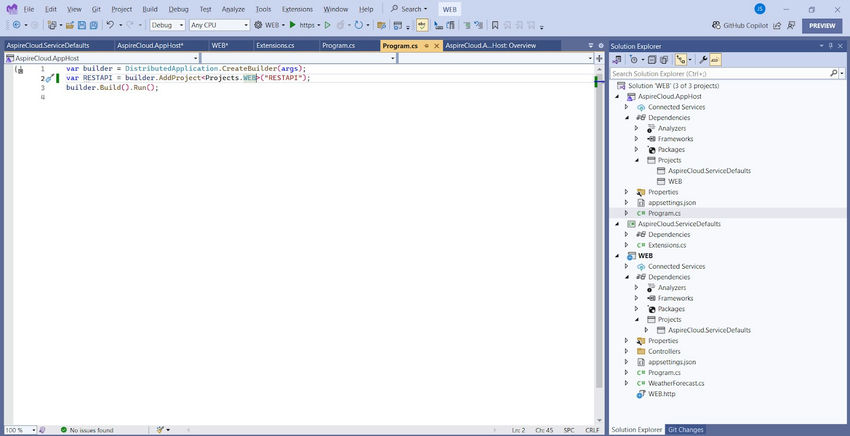Switch to the Extensions.cs tab
Image resolution: width=850 pixels, height=436 pixels.
(x=275, y=45)
